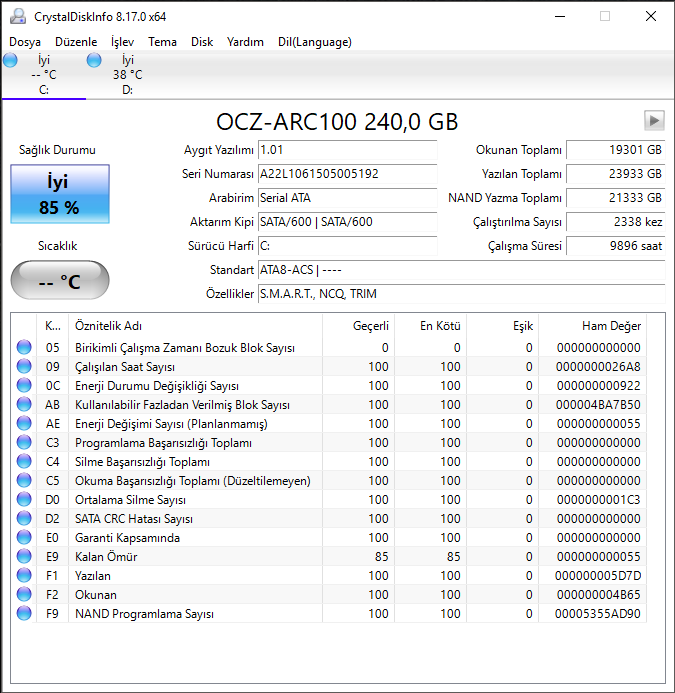Click raw value 000004BA7B50
Screen dimensions: 675x693
point(598,404)
